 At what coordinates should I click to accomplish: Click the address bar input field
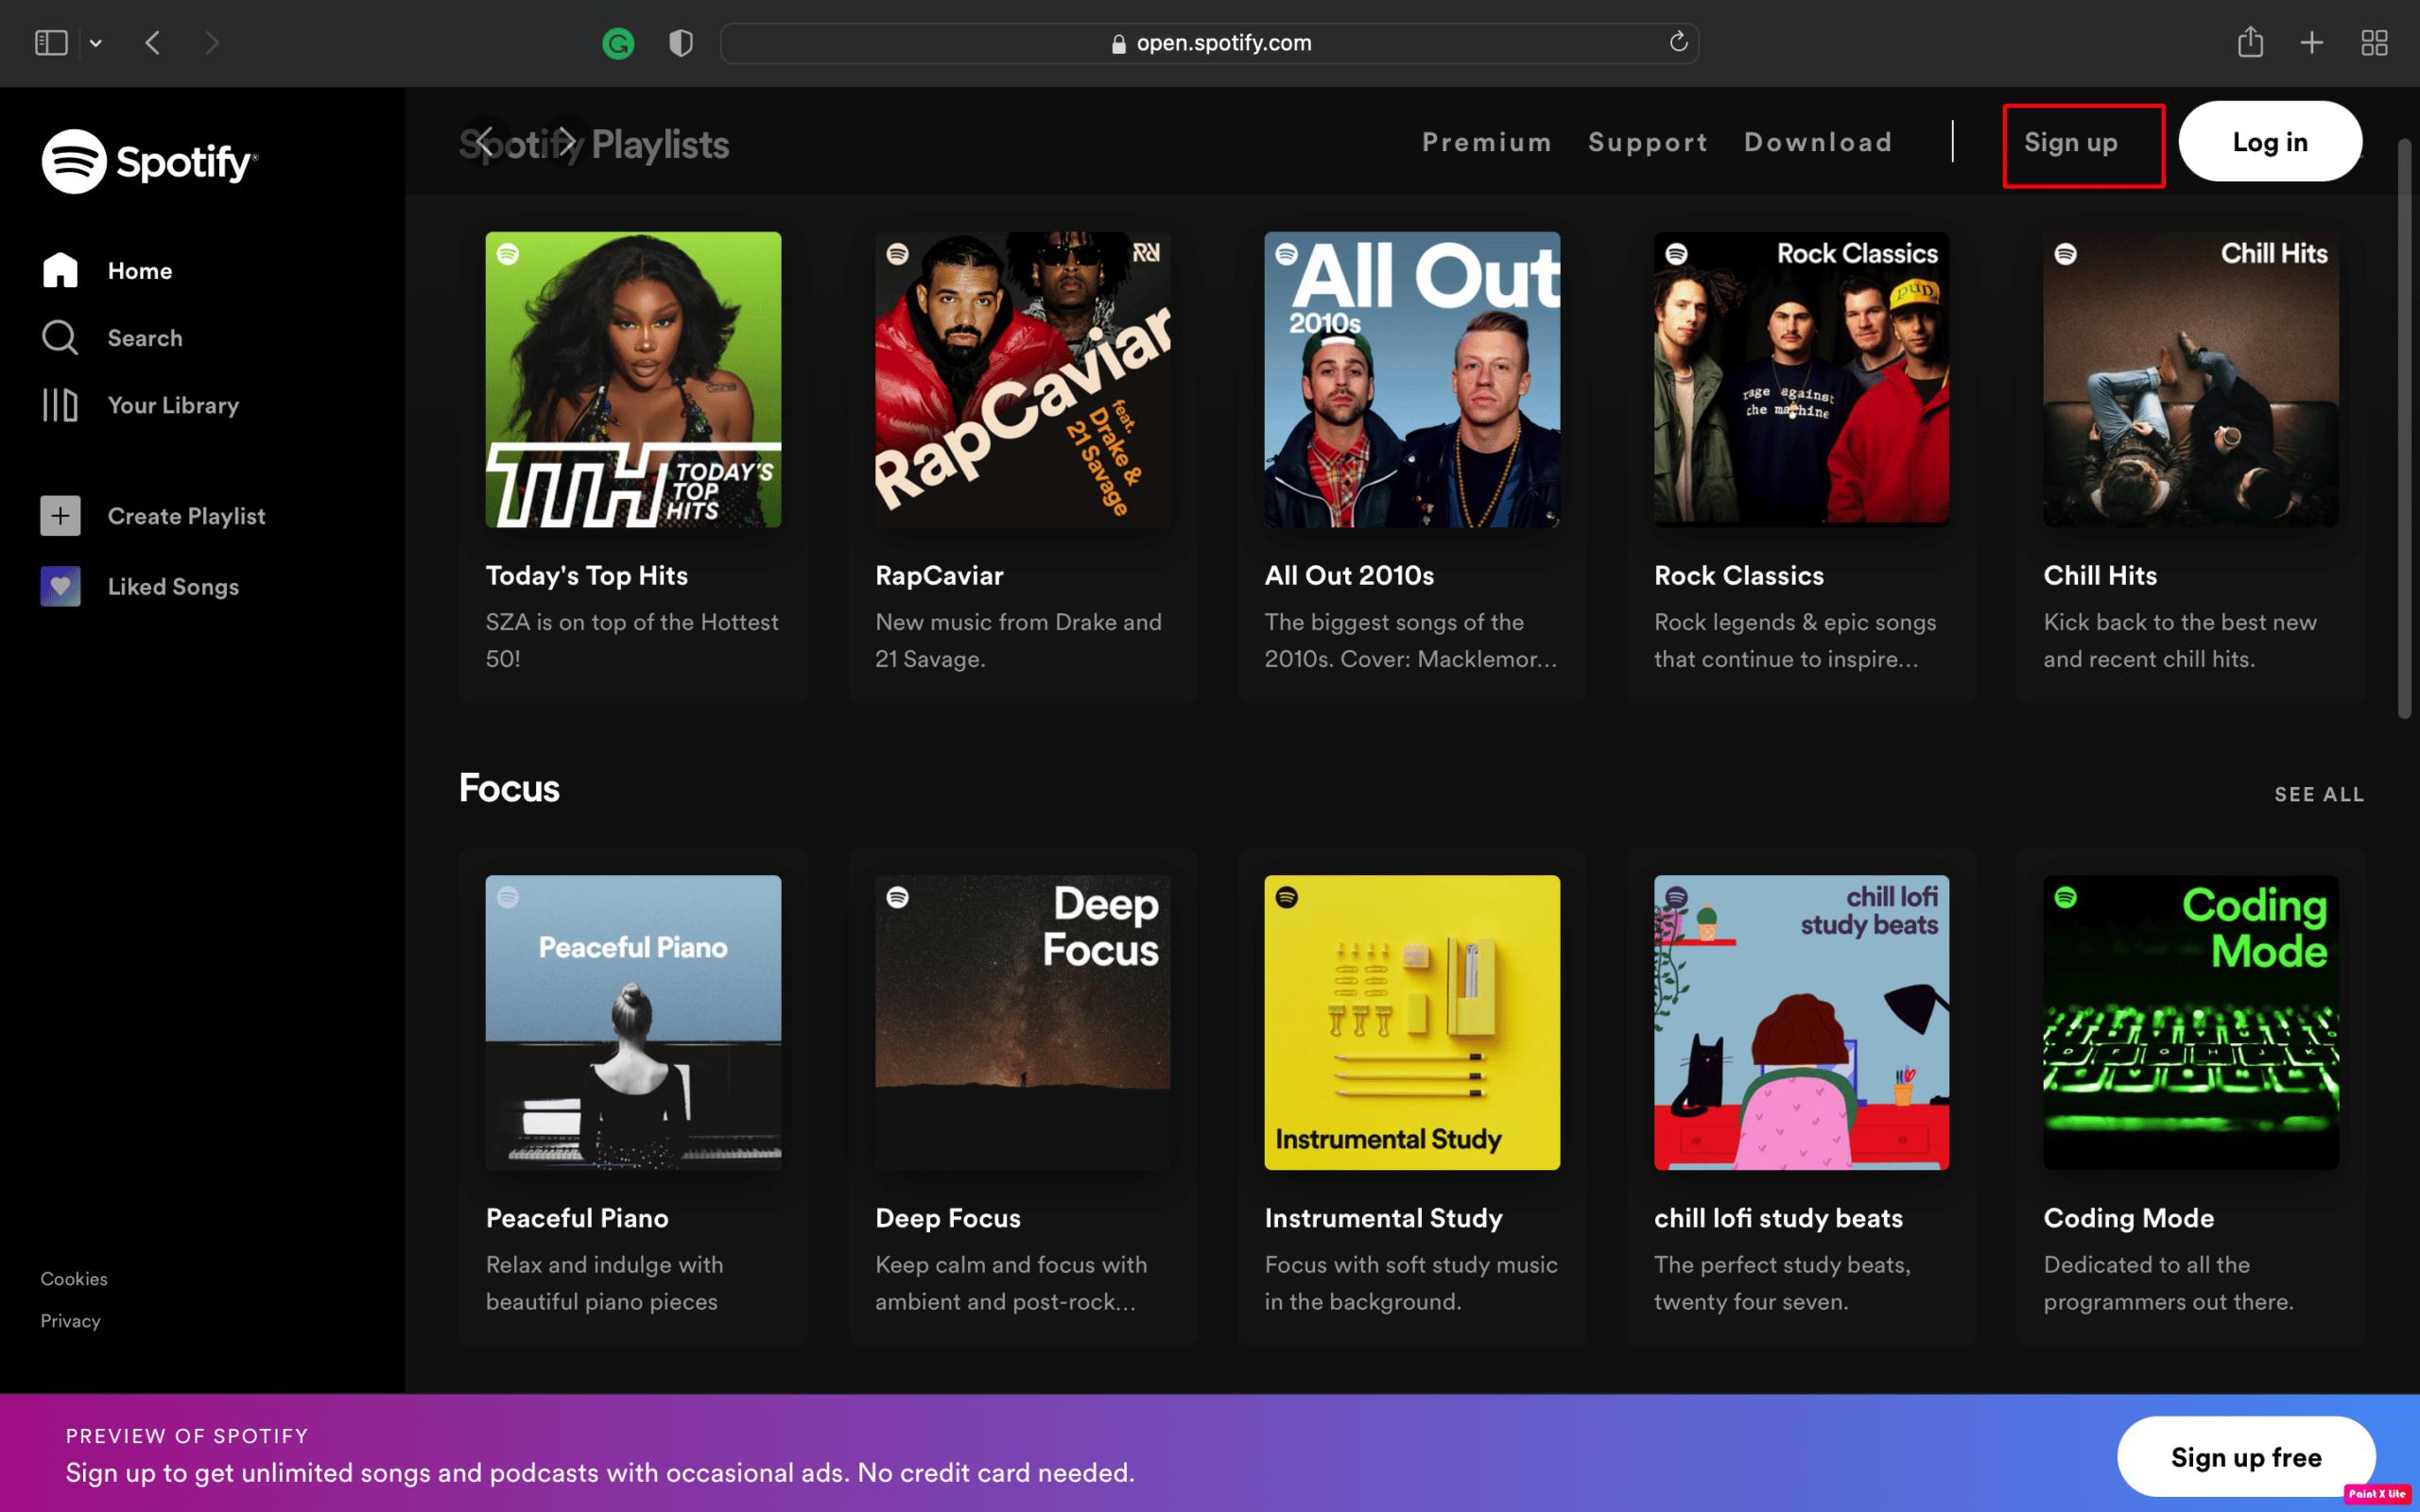(1209, 43)
